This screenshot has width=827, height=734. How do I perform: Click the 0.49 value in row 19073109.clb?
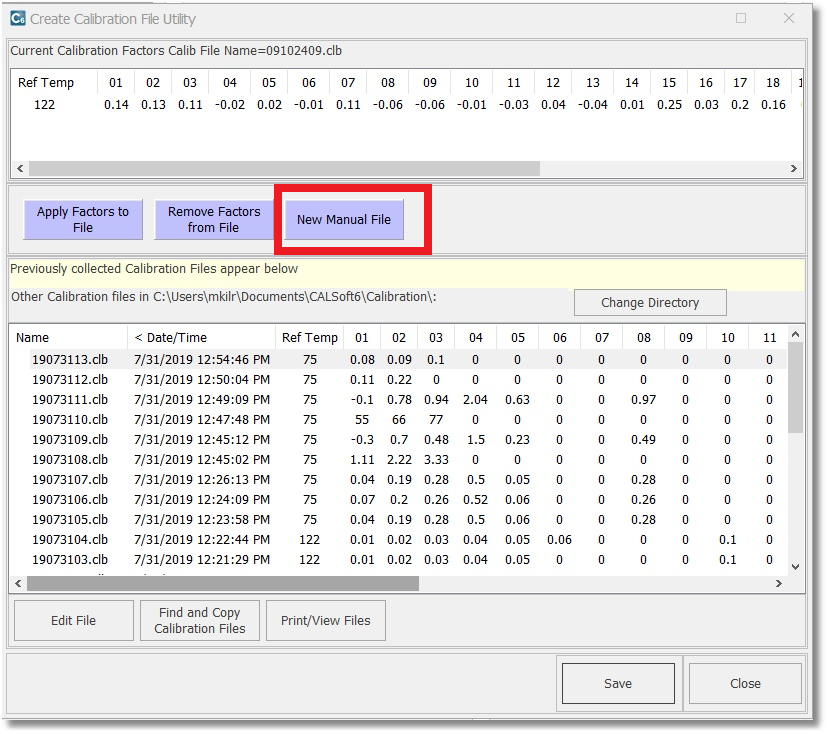[x=643, y=440]
